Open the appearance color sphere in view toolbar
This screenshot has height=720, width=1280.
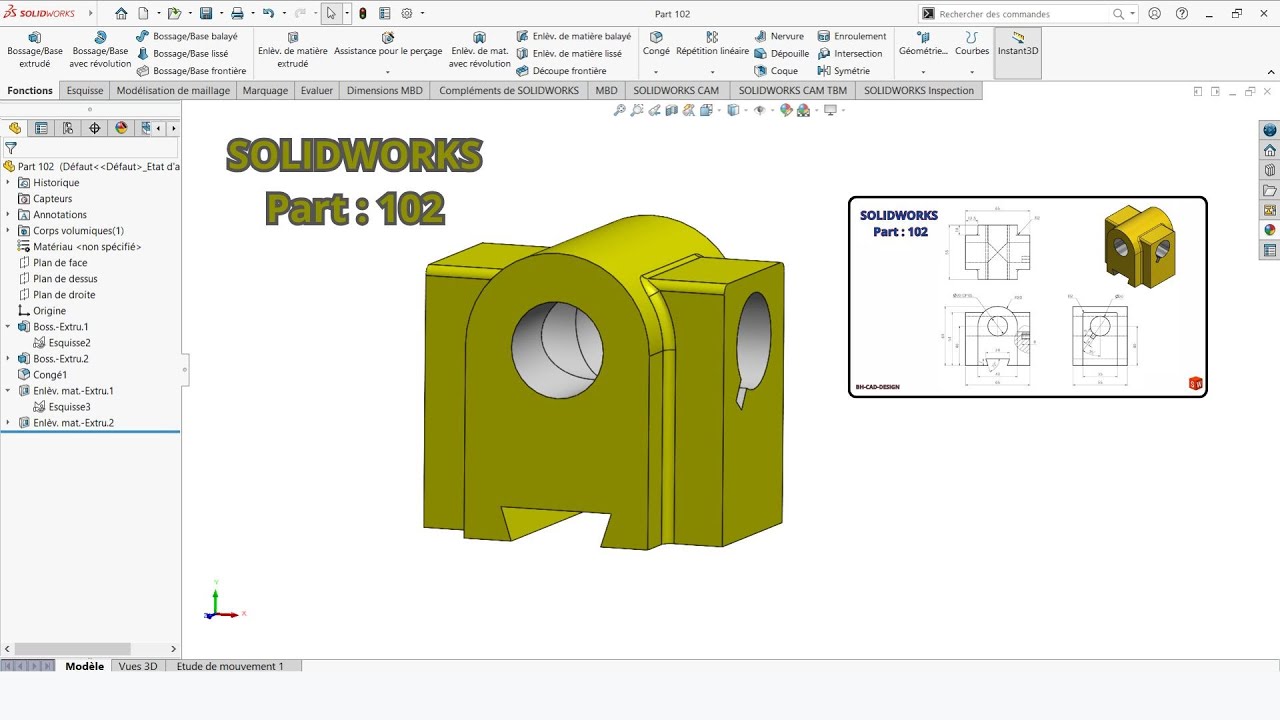click(x=786, y=110)
